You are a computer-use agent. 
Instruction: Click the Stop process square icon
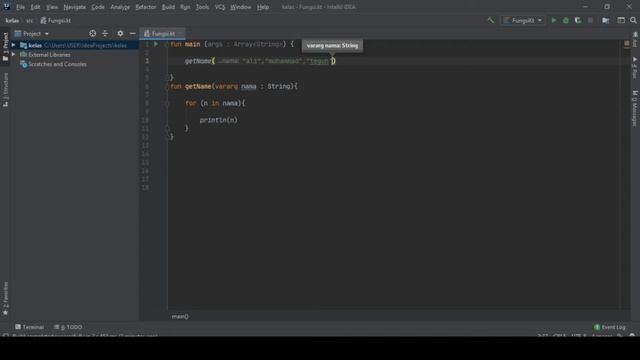[590, 20]
